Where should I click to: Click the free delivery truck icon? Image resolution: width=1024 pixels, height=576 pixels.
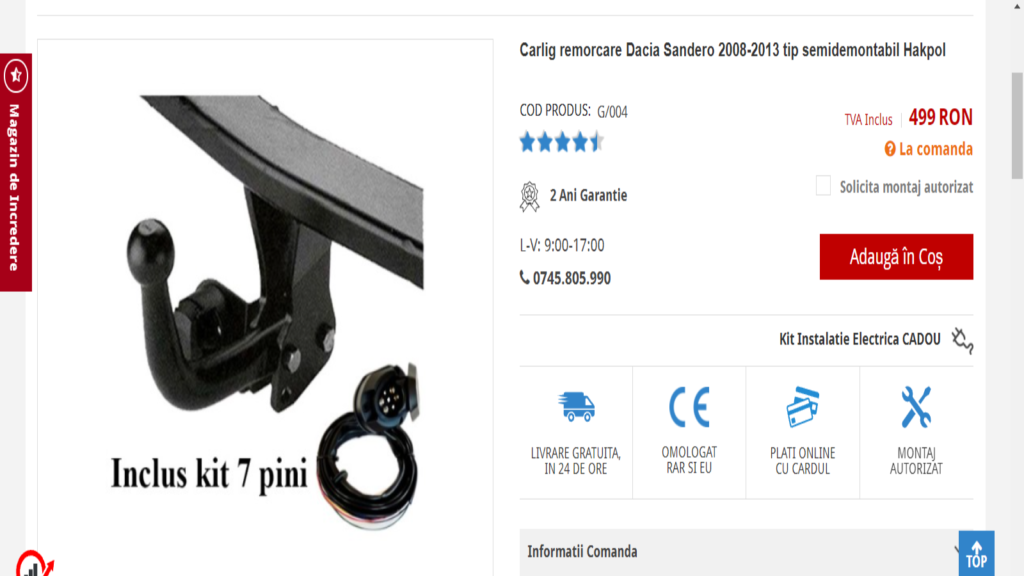(576, 406)
